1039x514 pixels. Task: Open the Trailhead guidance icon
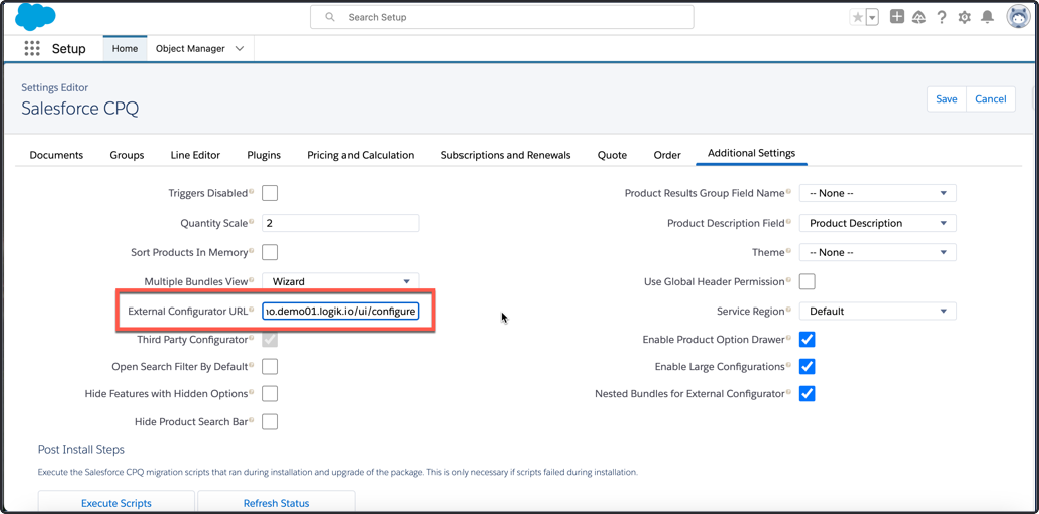point(919,17)
